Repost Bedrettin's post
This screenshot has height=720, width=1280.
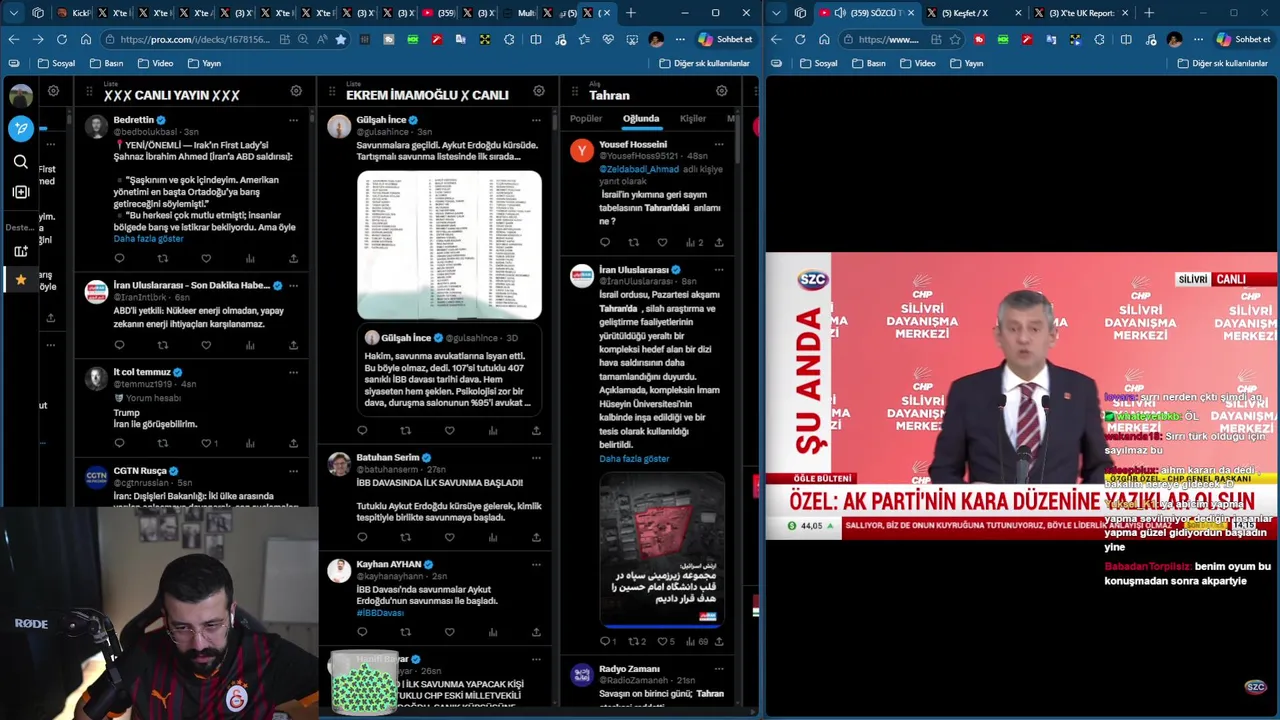pos(163,259)
